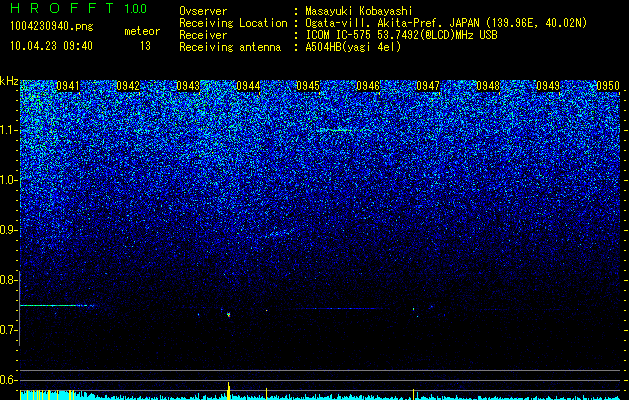Click the 0.7 kHz axis label
This screenshot has height=400, width=629.
(x=9, y=330)
